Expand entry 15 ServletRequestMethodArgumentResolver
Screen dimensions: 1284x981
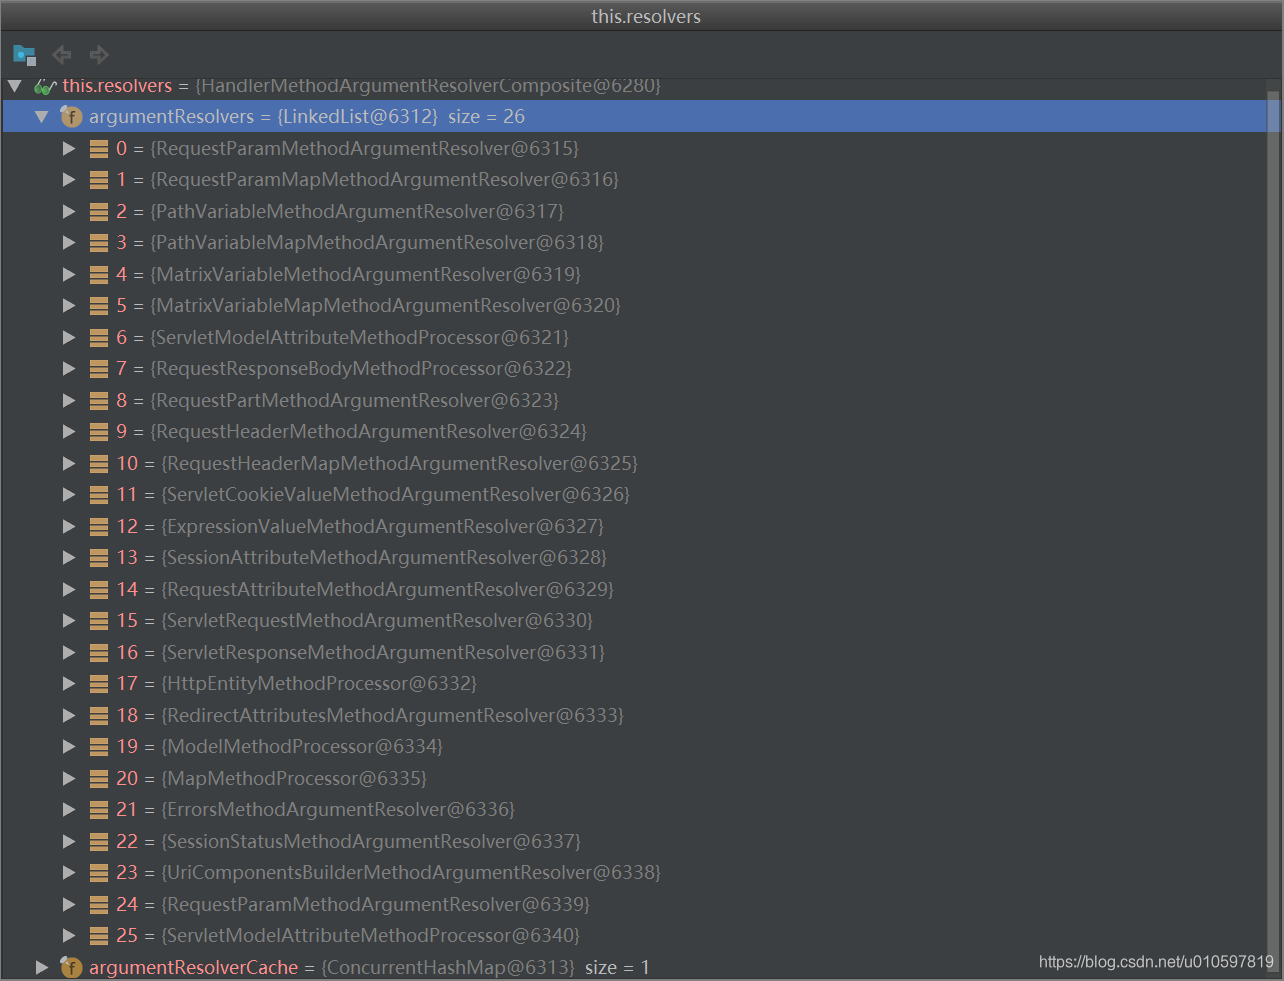click(x=69, y=621)
